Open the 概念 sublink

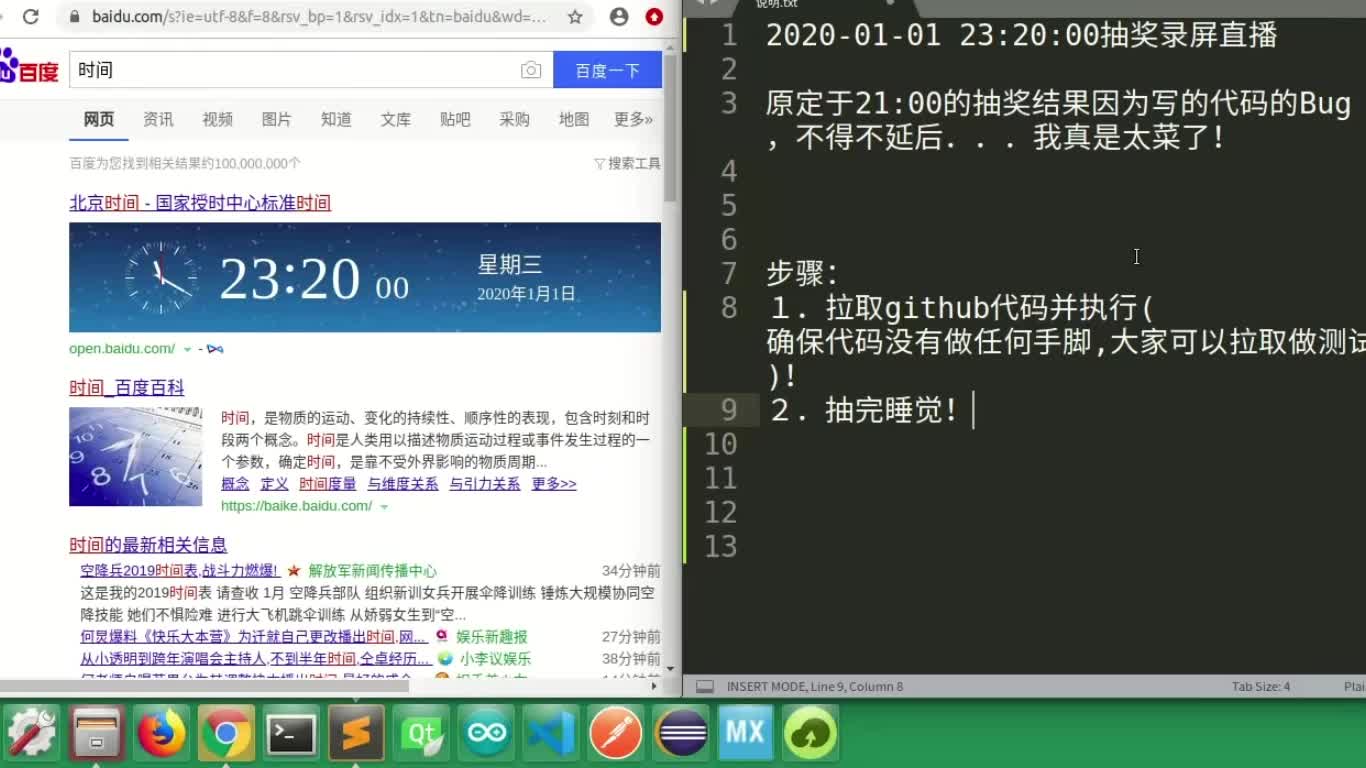tap(235, 484)
